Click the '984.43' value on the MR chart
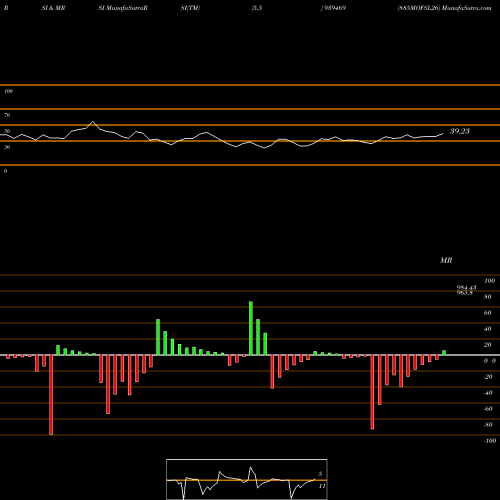 466,287
